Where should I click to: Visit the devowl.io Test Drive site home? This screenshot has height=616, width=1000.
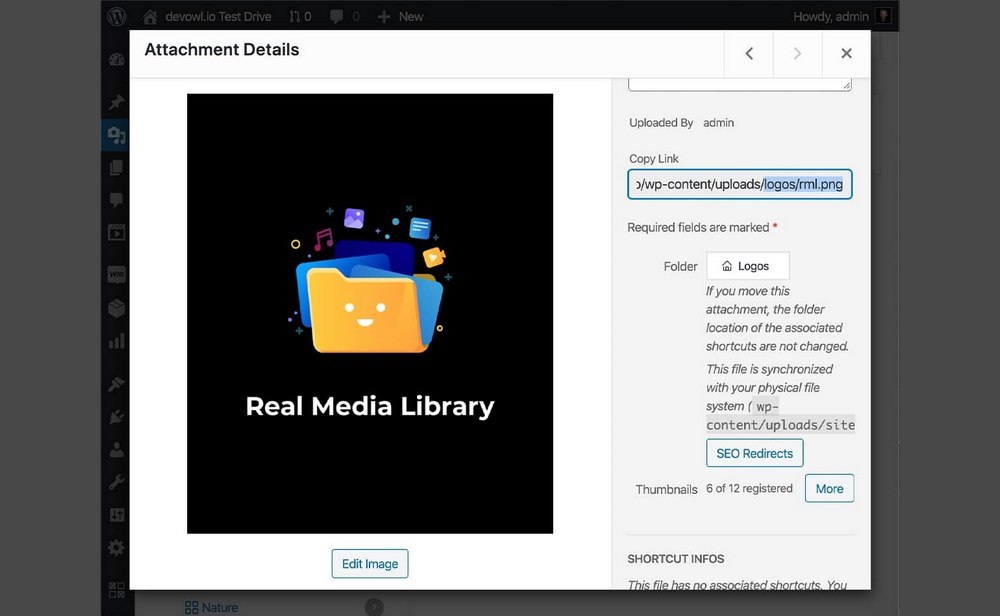click(x=208, y=17)
